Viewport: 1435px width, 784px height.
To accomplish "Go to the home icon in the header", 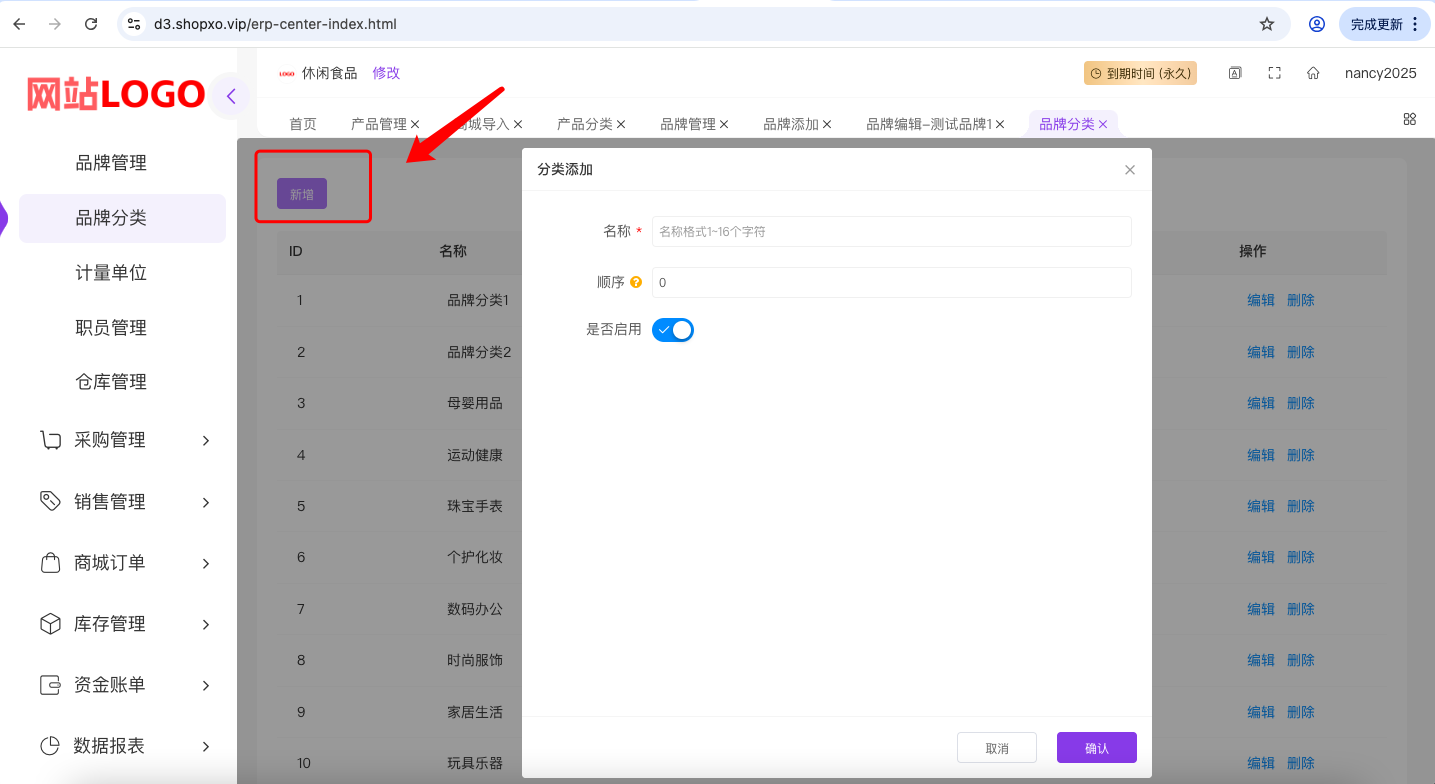I will [1313, 73].
